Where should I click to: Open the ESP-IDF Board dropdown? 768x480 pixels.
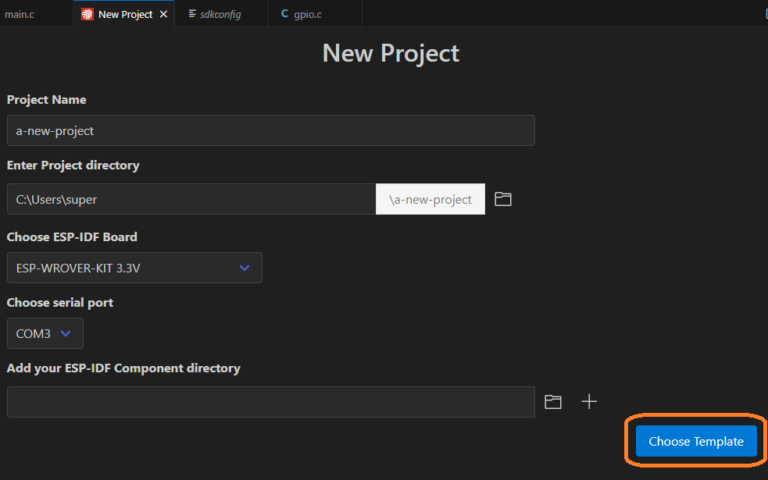tap(135, 268)
